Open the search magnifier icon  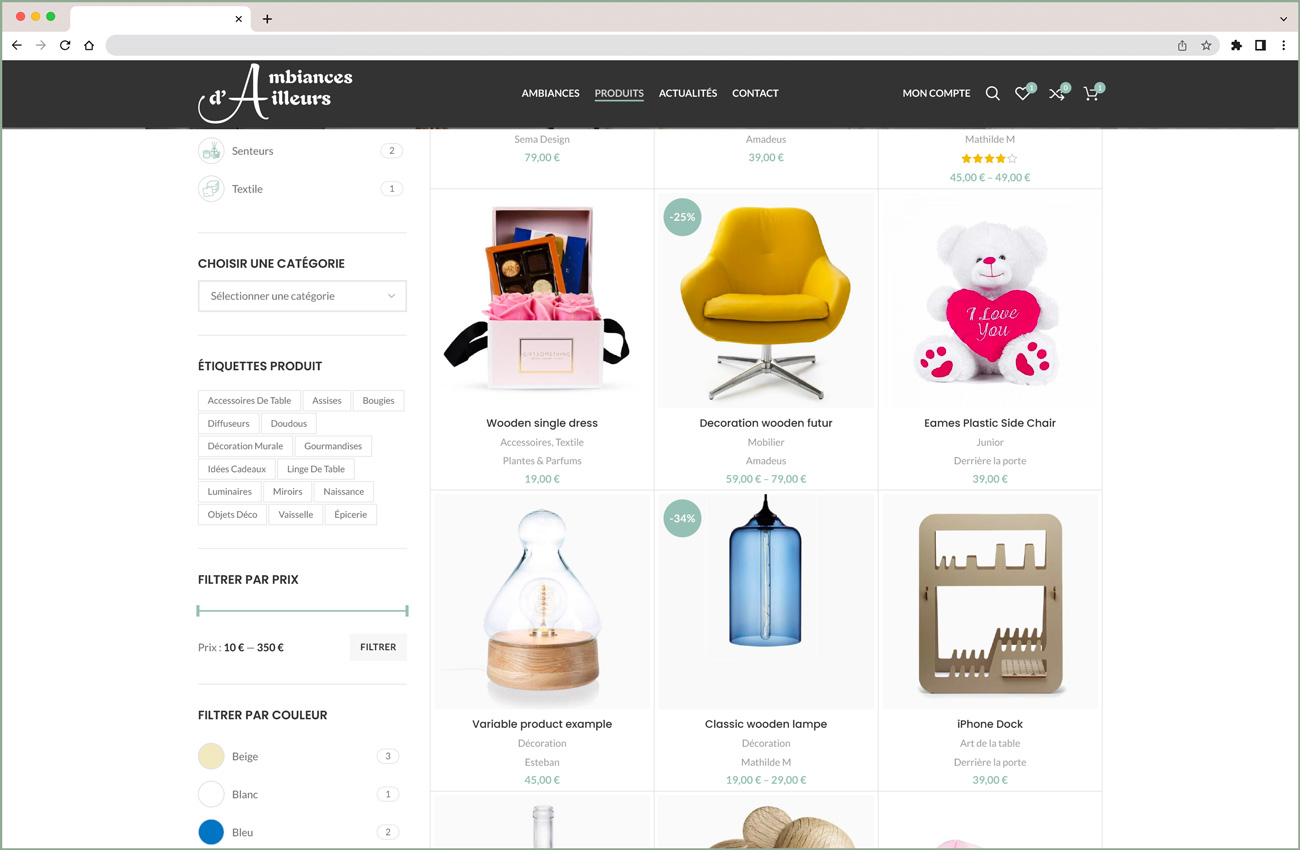point(992,93)
